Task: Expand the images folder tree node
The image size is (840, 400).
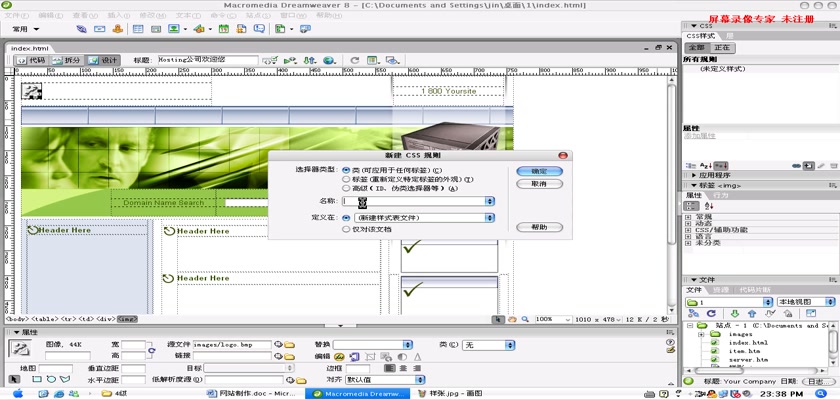Action: click(x=701, y=335)
